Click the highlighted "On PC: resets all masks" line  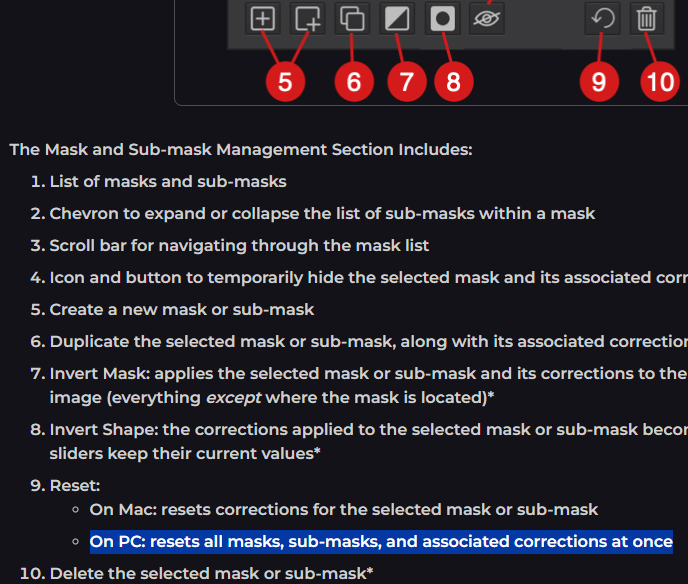click(x=381, y=542)
